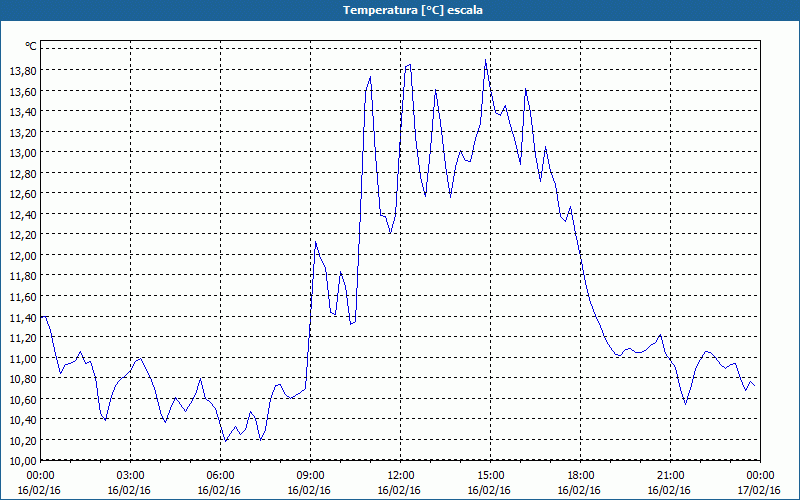Select the 12,60 y-axis value
800x500 pixels.
pyautogui.click(x=22, y=194)
